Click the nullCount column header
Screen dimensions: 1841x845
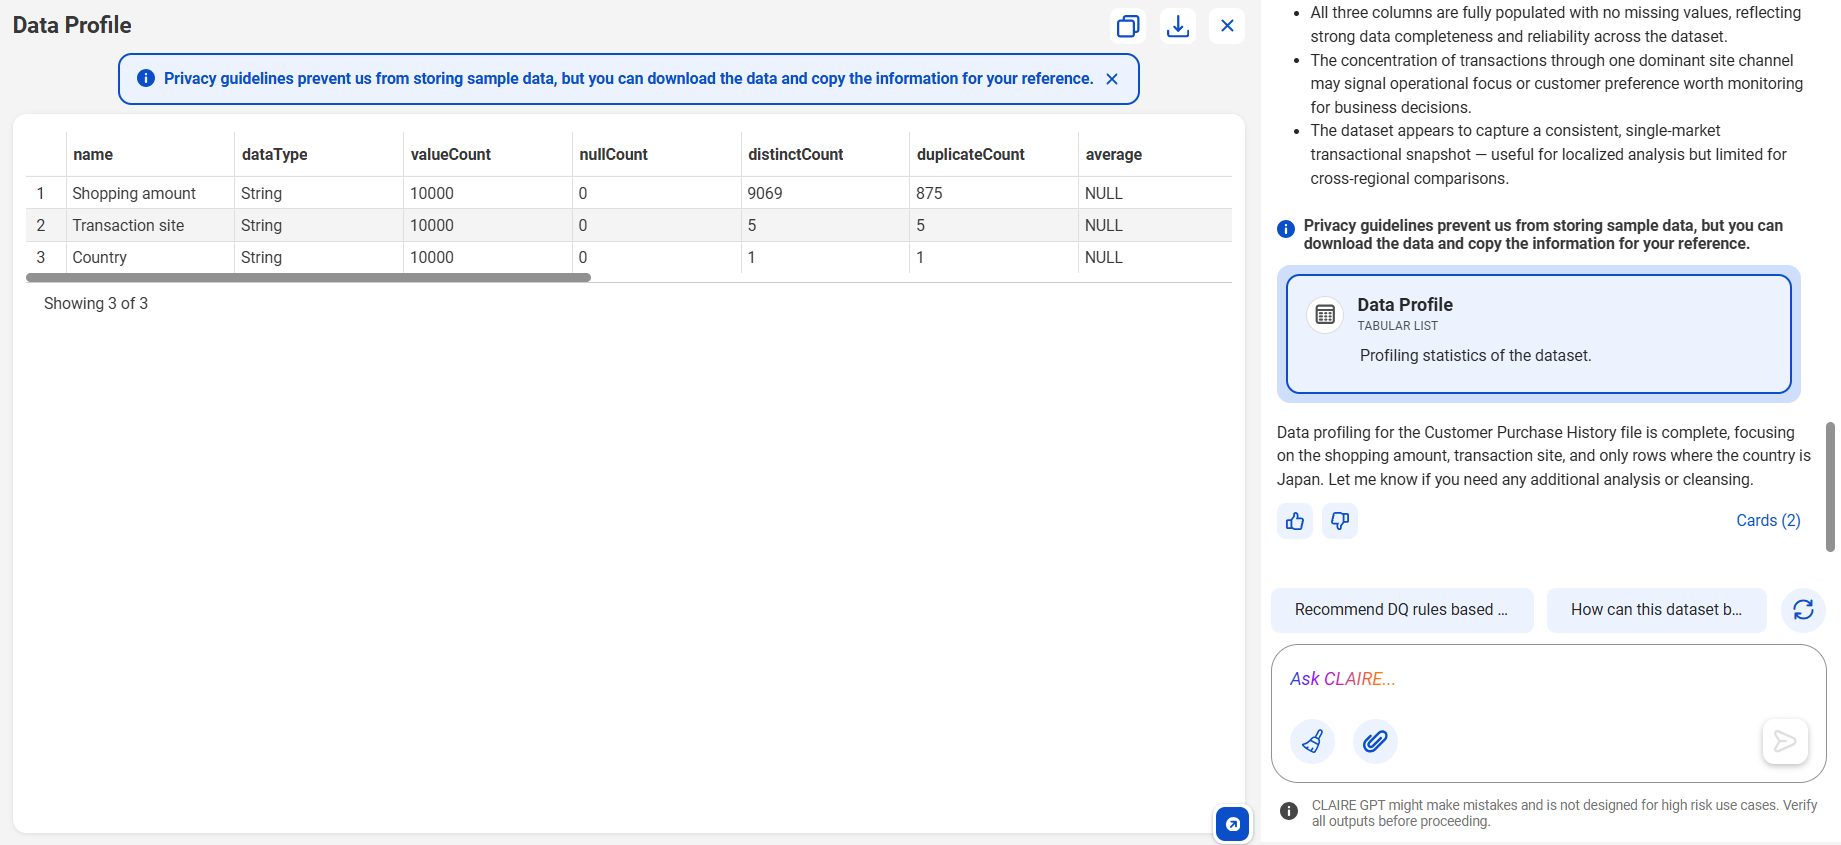(657, 154)
